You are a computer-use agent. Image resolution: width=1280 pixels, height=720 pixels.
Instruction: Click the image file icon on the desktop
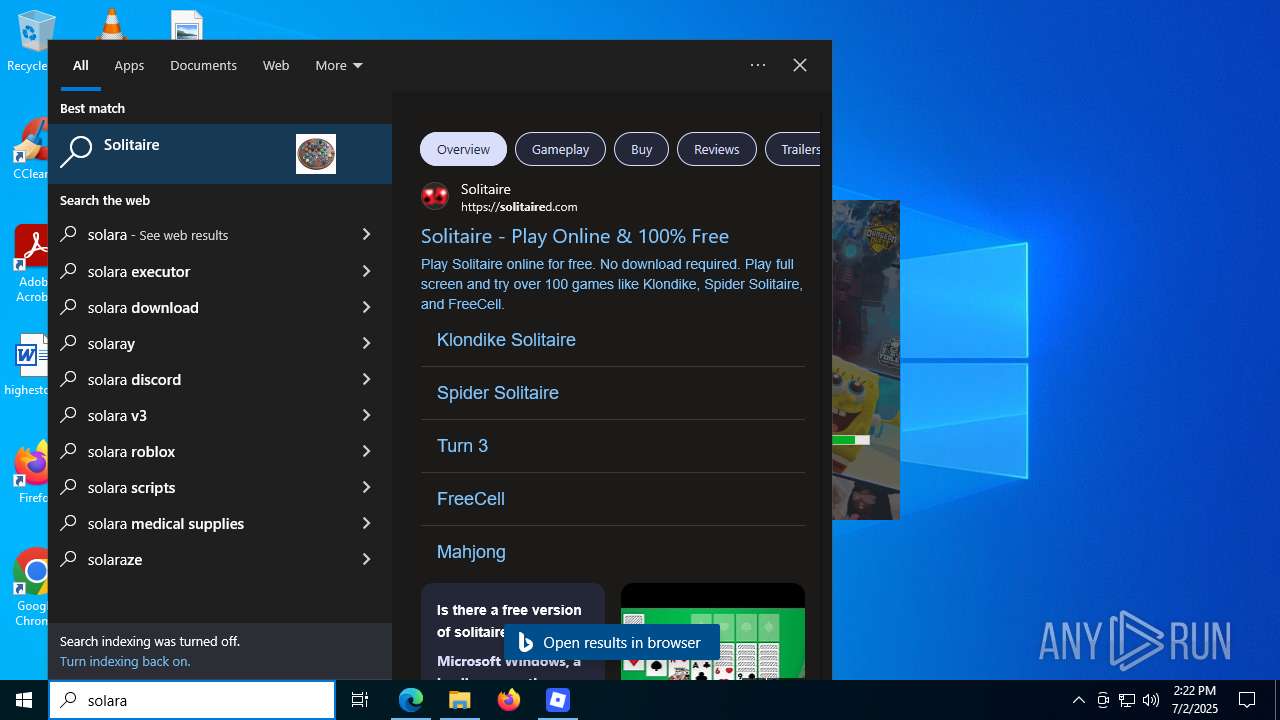click(x=187, y=26)
